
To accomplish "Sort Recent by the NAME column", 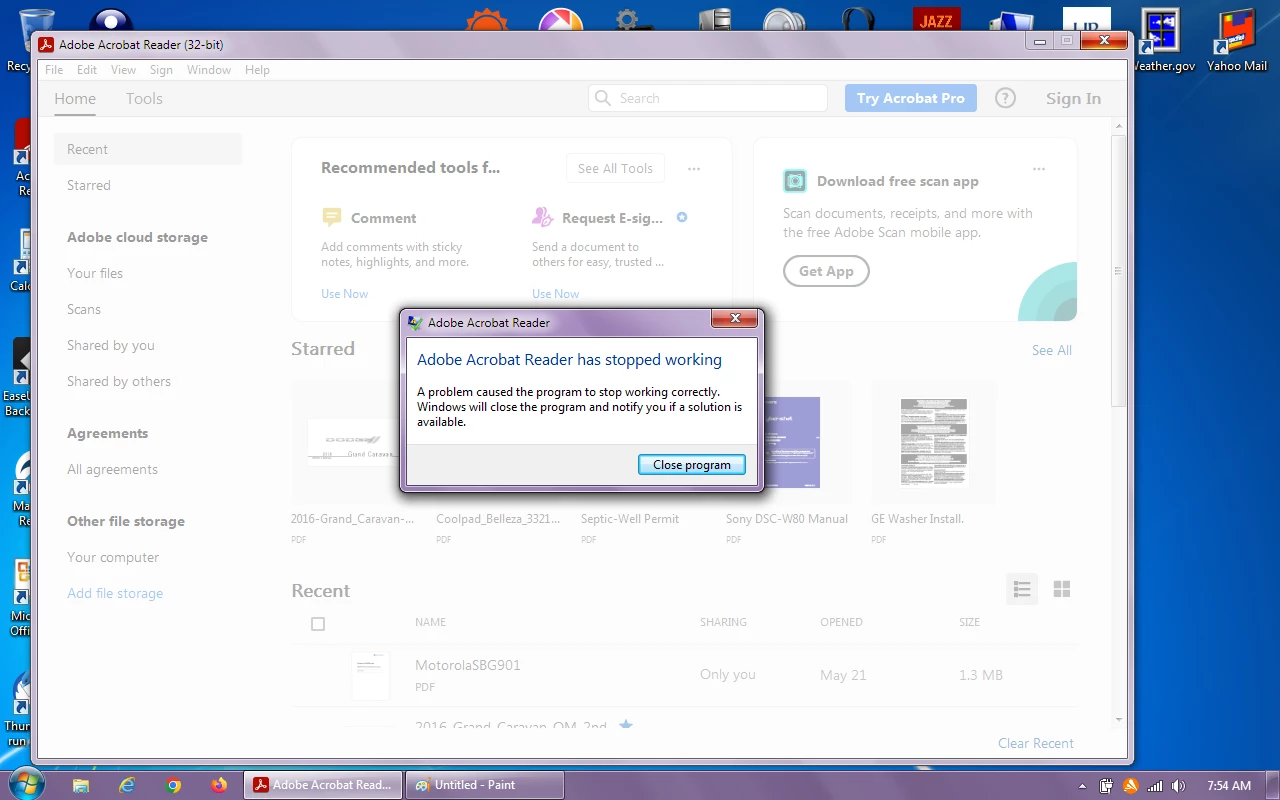I will [x=430, y=622].
